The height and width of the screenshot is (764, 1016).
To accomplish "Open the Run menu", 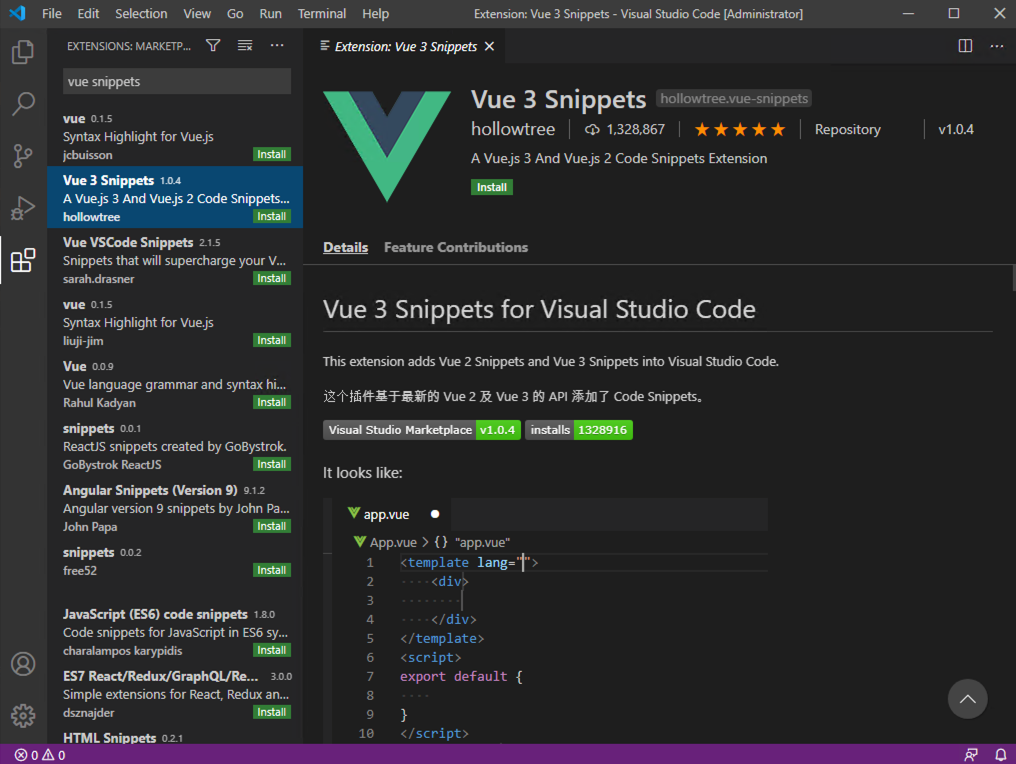I will [x=270, y=14].
